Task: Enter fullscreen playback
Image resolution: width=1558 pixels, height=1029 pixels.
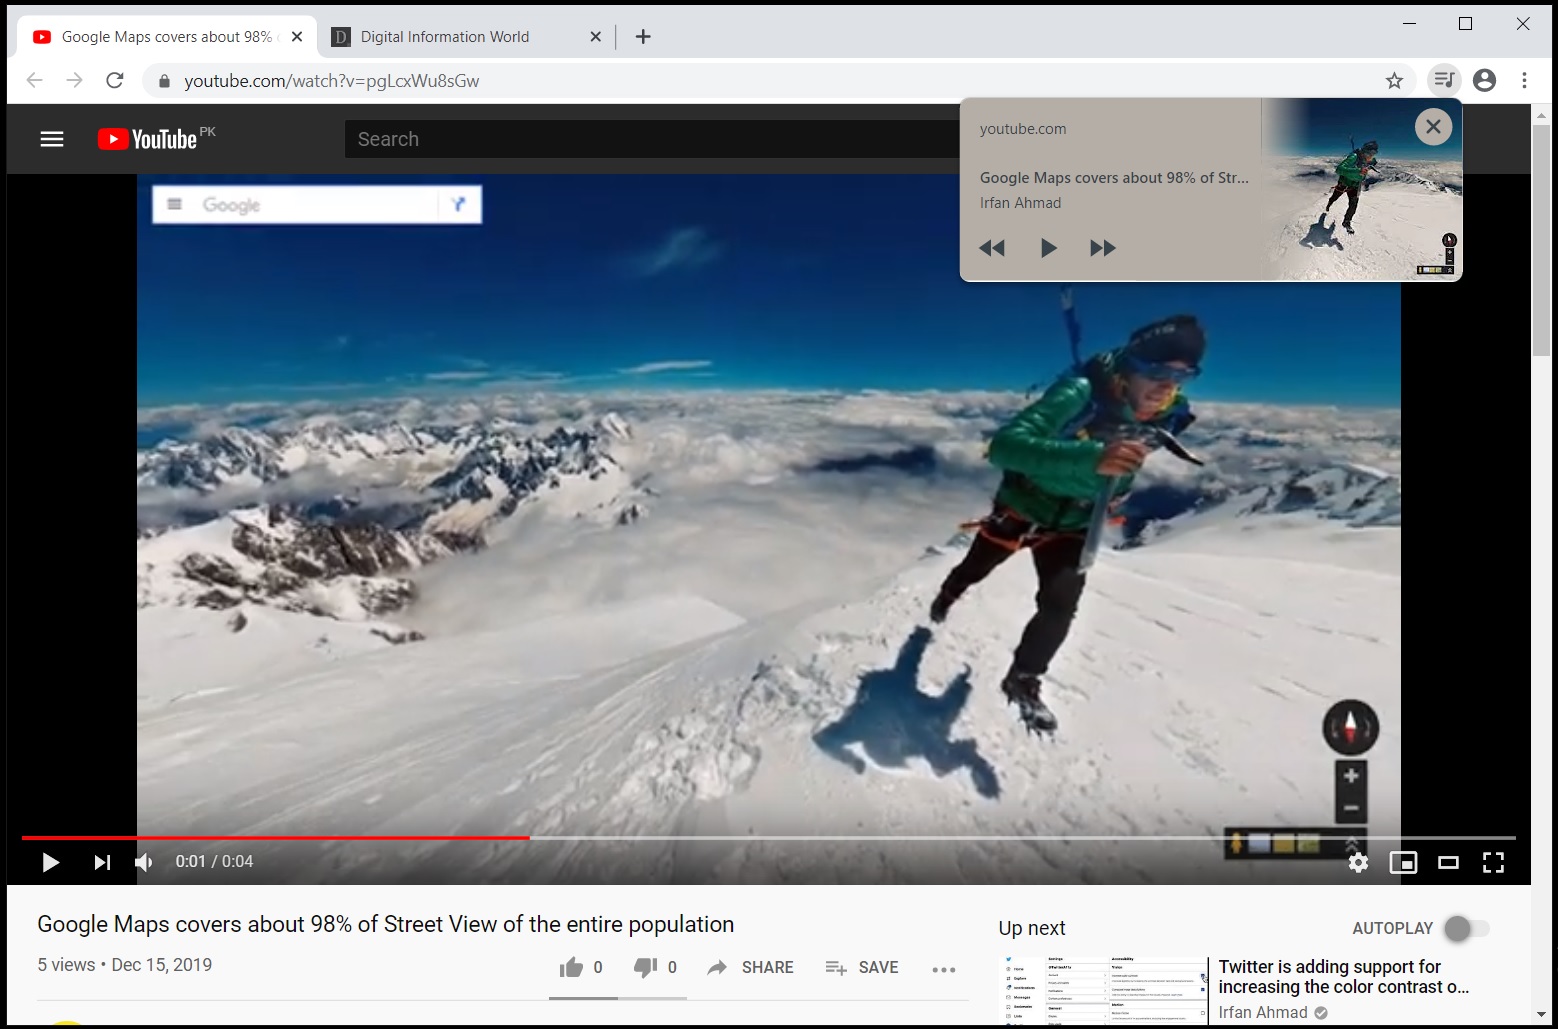Action: tap(1493, 862)
